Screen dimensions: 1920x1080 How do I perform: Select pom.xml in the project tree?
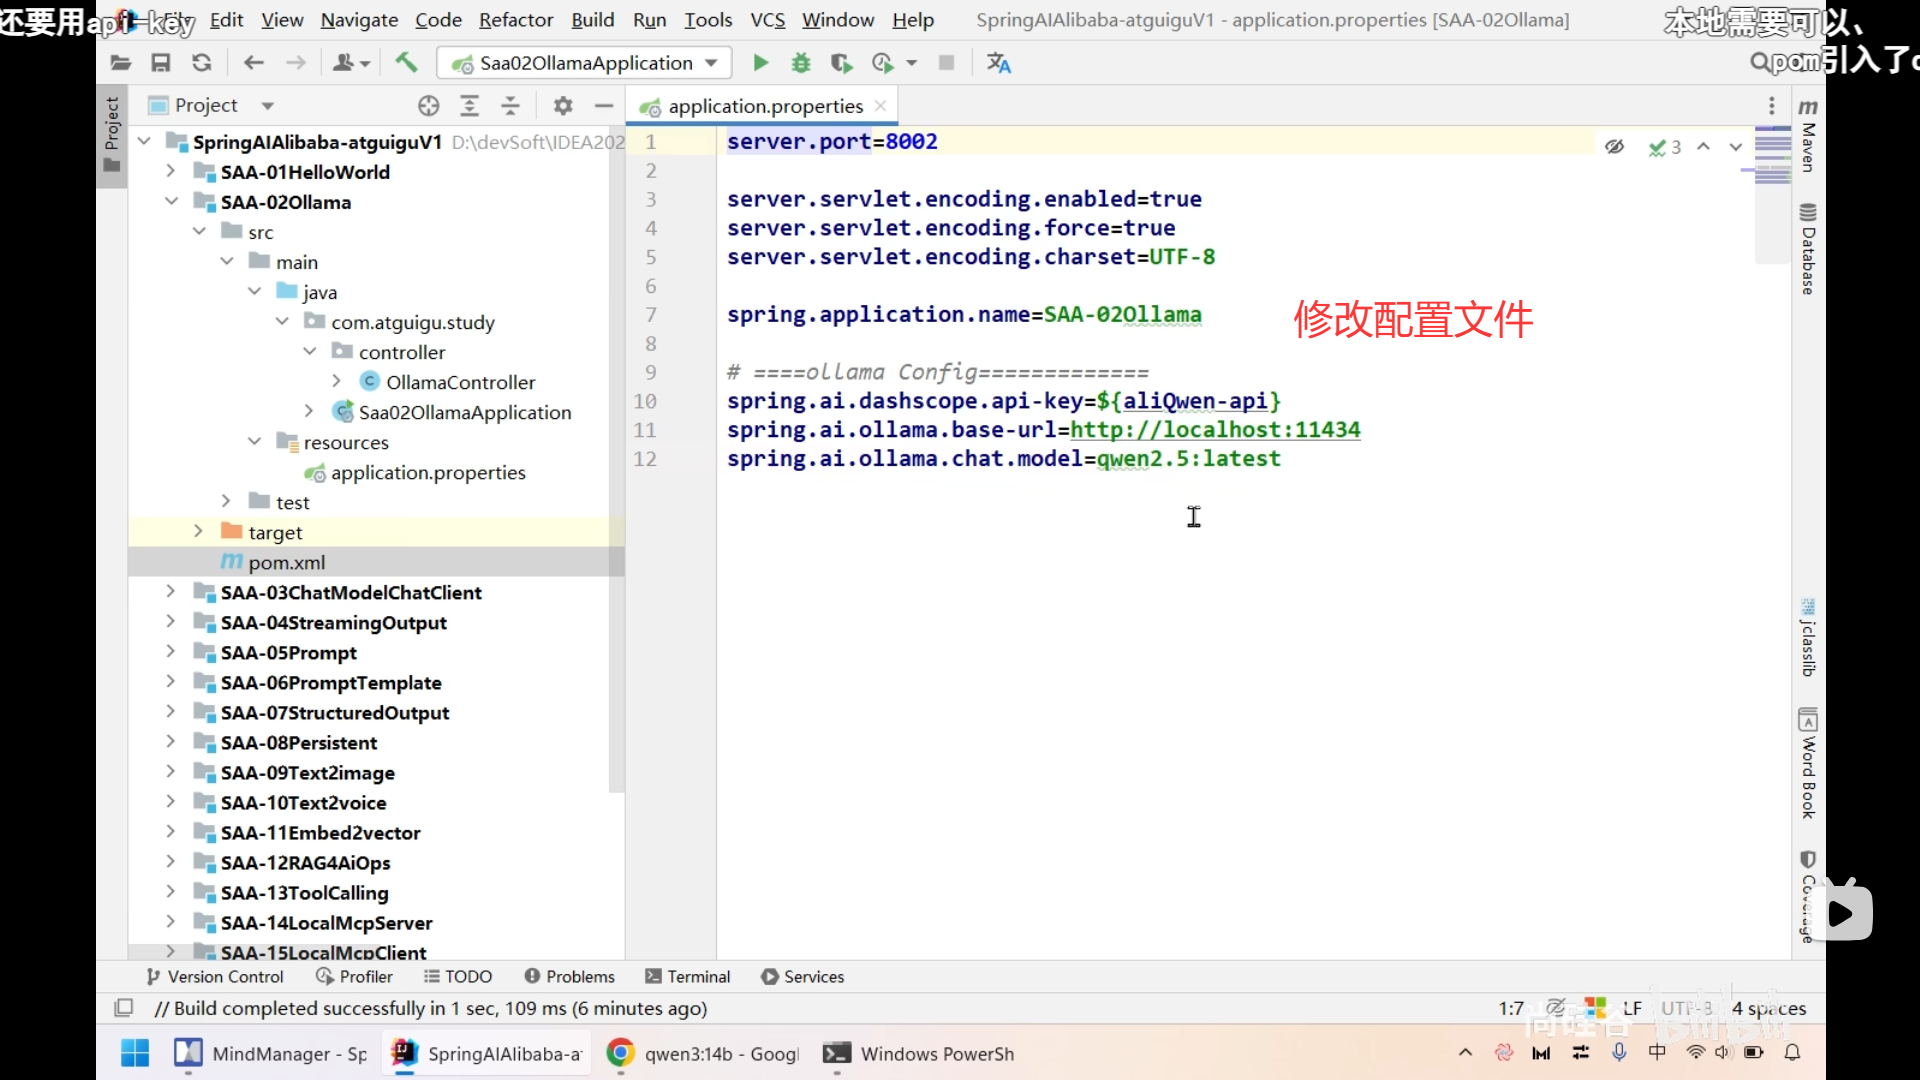pos(286,562)
